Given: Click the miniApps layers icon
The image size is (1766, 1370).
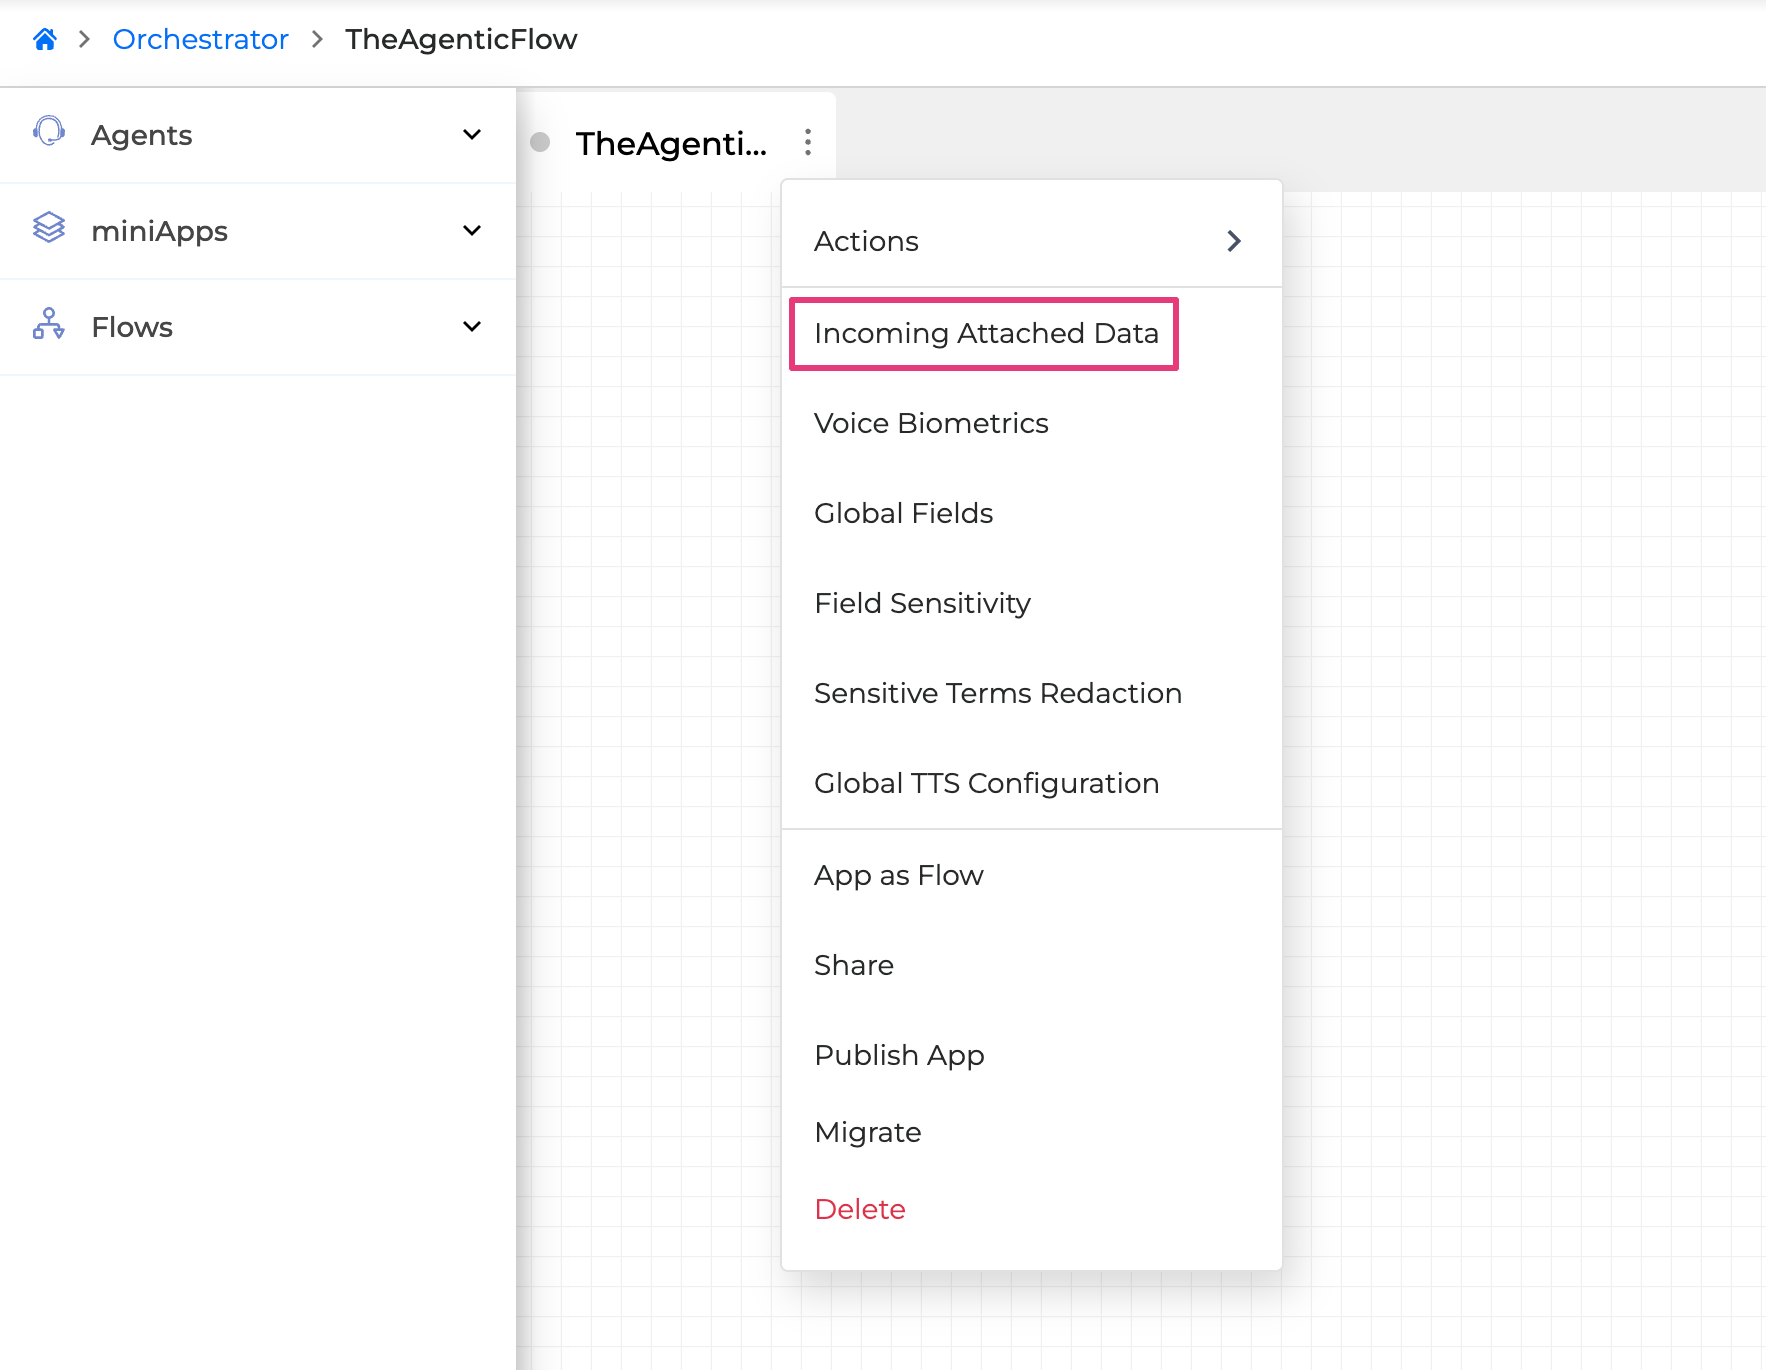Looking at the screenshot, I should (49, 228).
